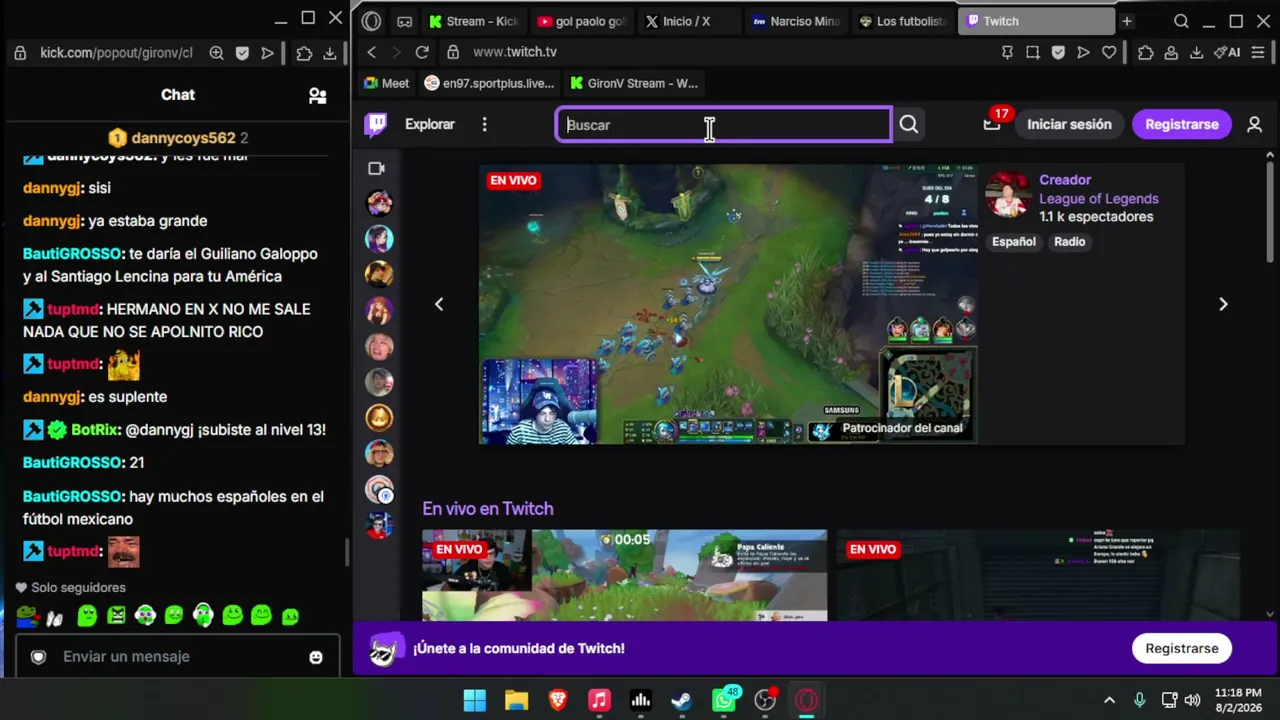
Task: Switch to the Inicio / X tab
Action: click(690, 21)
